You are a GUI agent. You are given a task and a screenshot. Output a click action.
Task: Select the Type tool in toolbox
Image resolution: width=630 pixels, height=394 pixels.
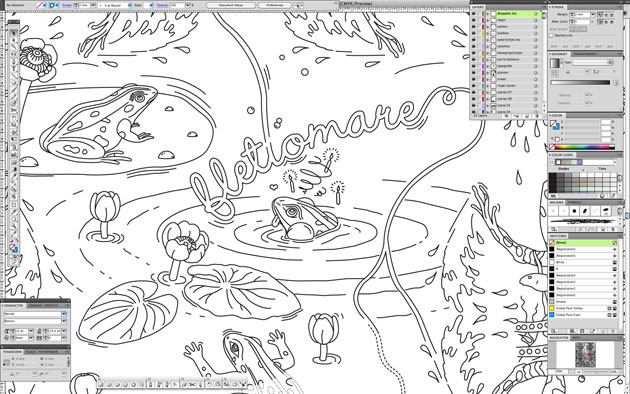(14, 69)
